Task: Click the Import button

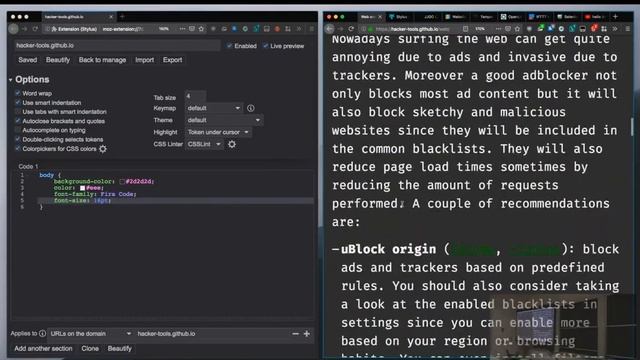Action: coord(144,60)
